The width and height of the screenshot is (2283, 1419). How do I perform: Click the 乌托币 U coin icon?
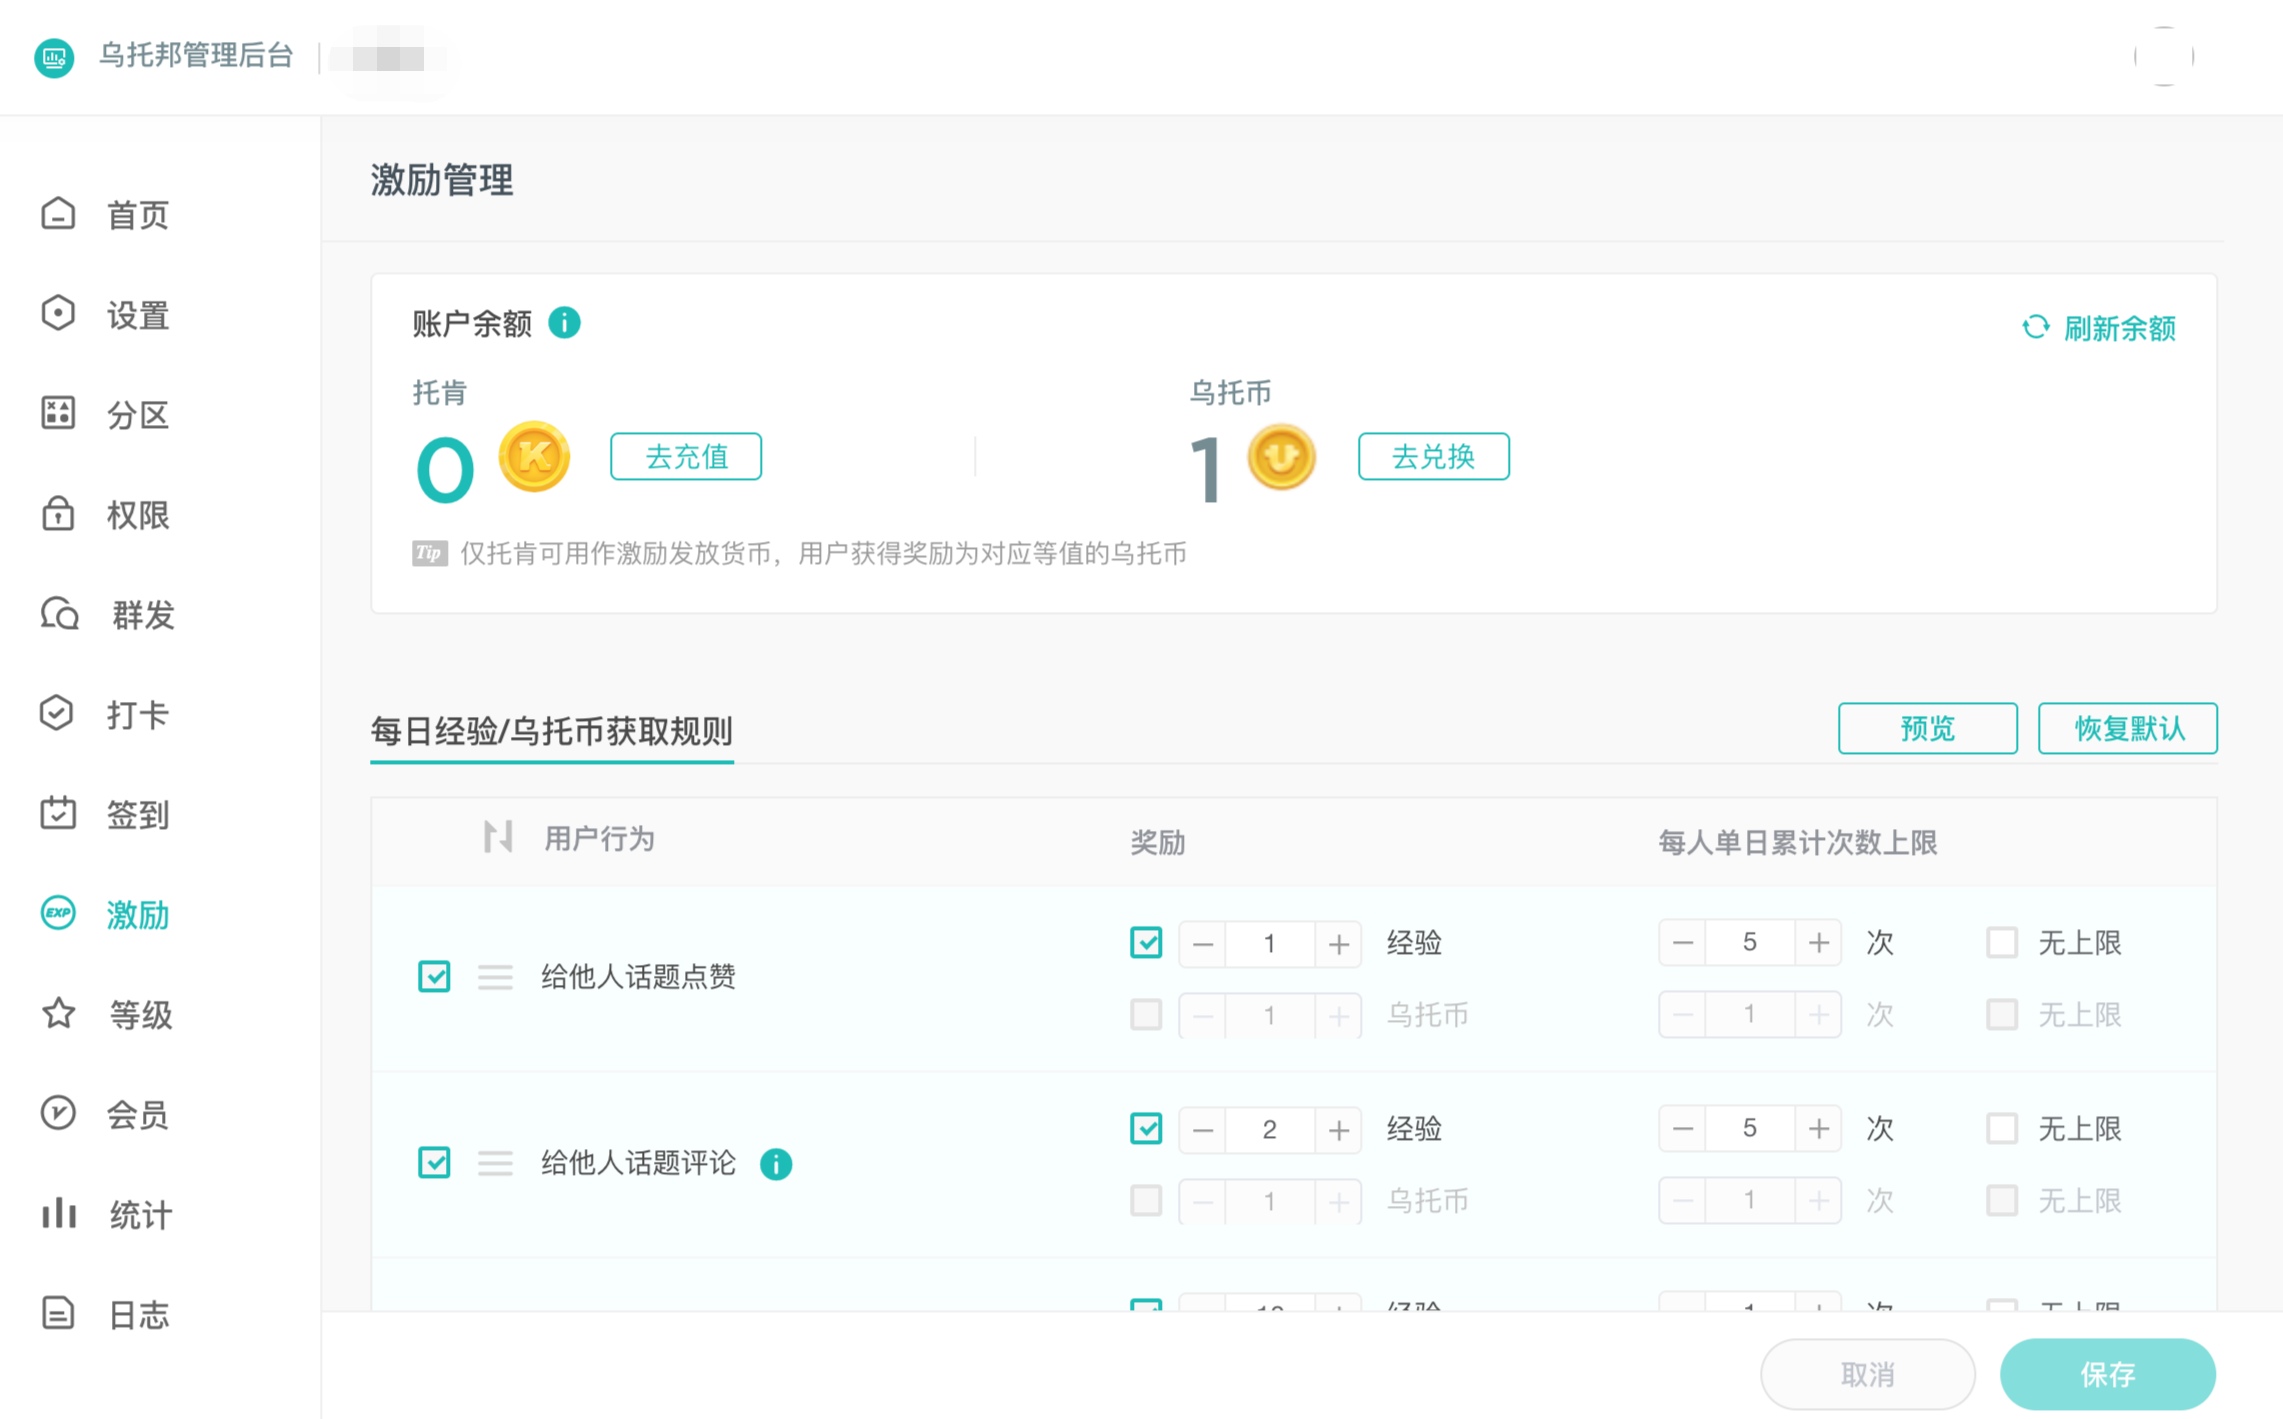pyautogui.click(x=1281, y=457)
